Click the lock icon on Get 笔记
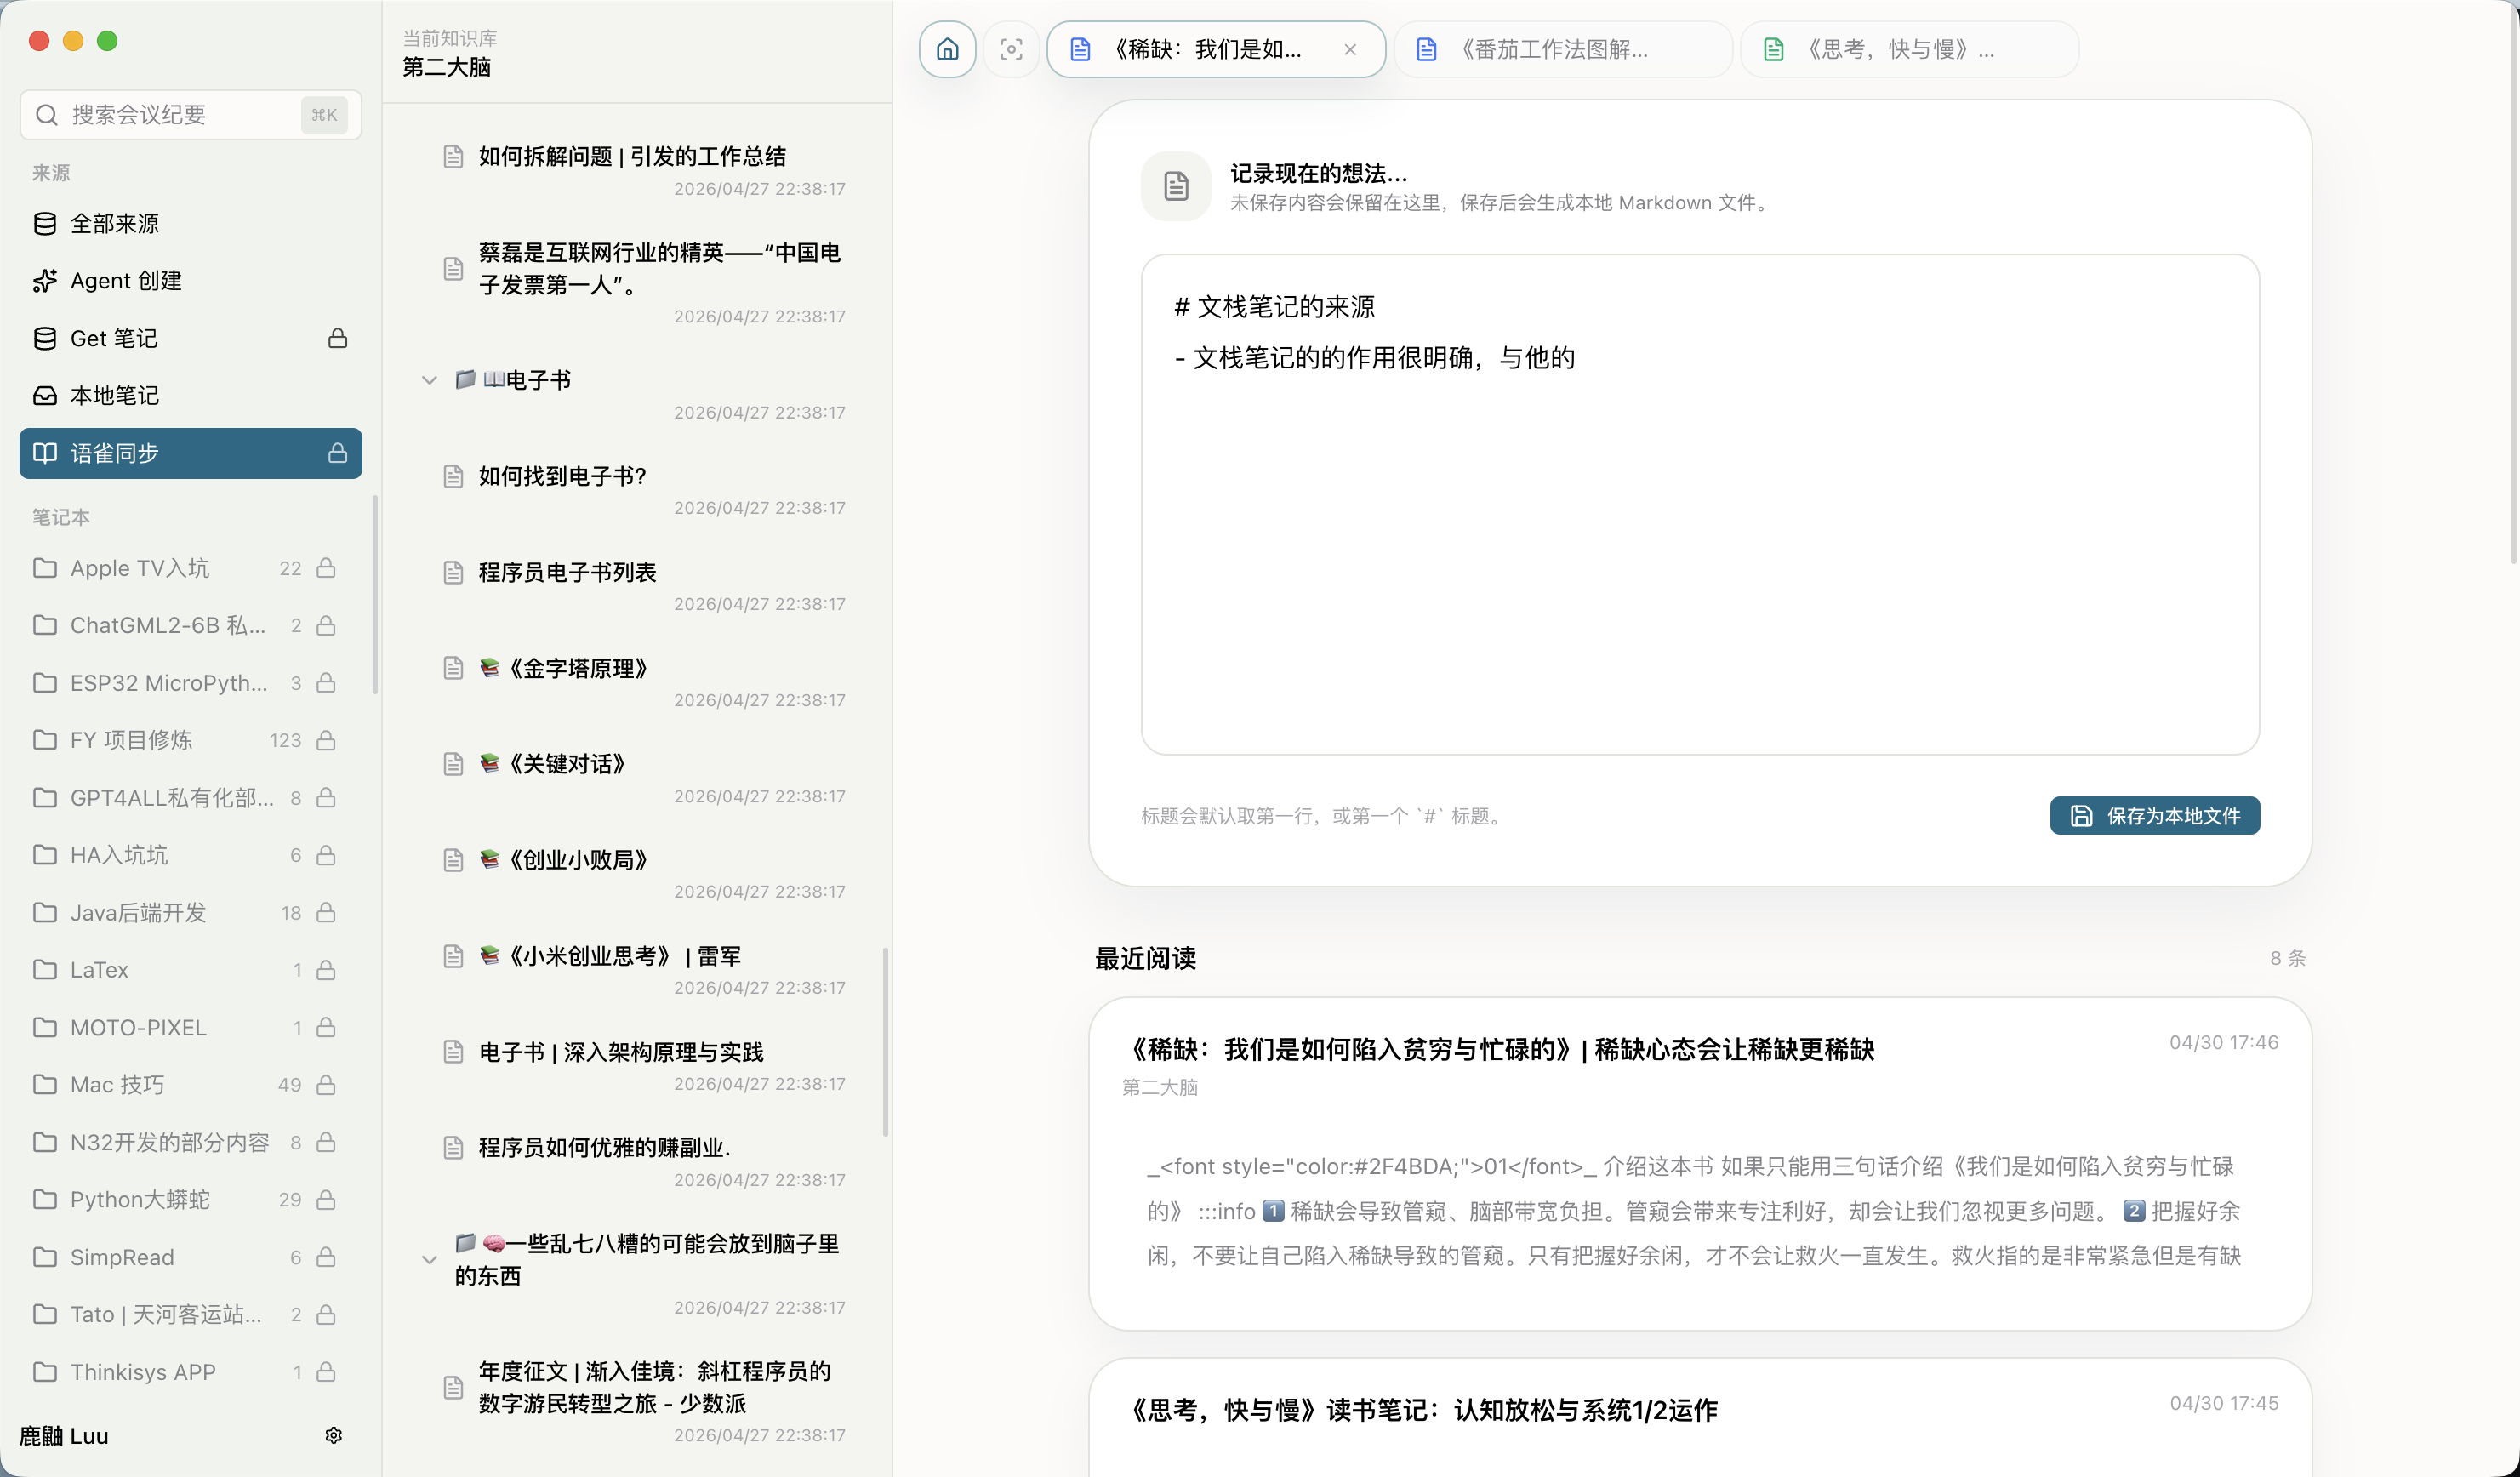Viewport: 2520px width, 1477px height. click(337, 338)
